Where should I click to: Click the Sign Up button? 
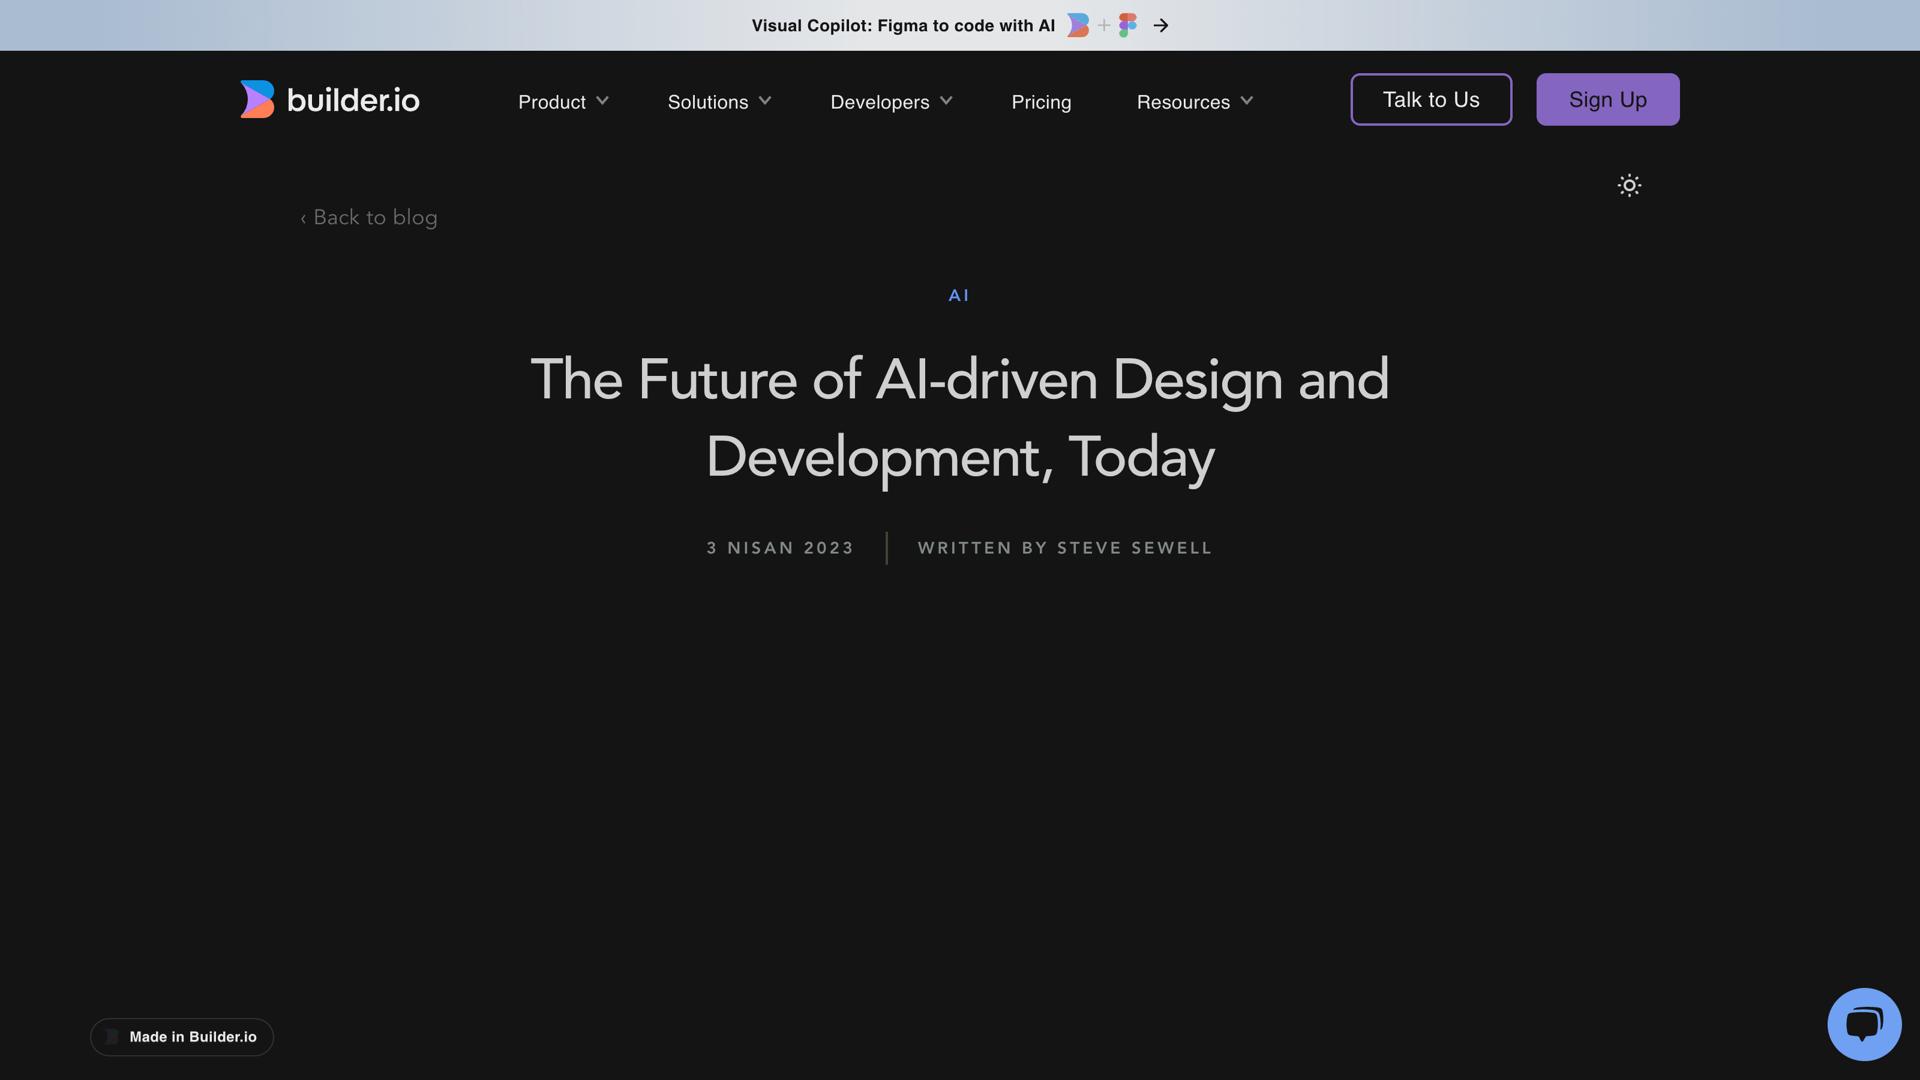coord(1607,99)
